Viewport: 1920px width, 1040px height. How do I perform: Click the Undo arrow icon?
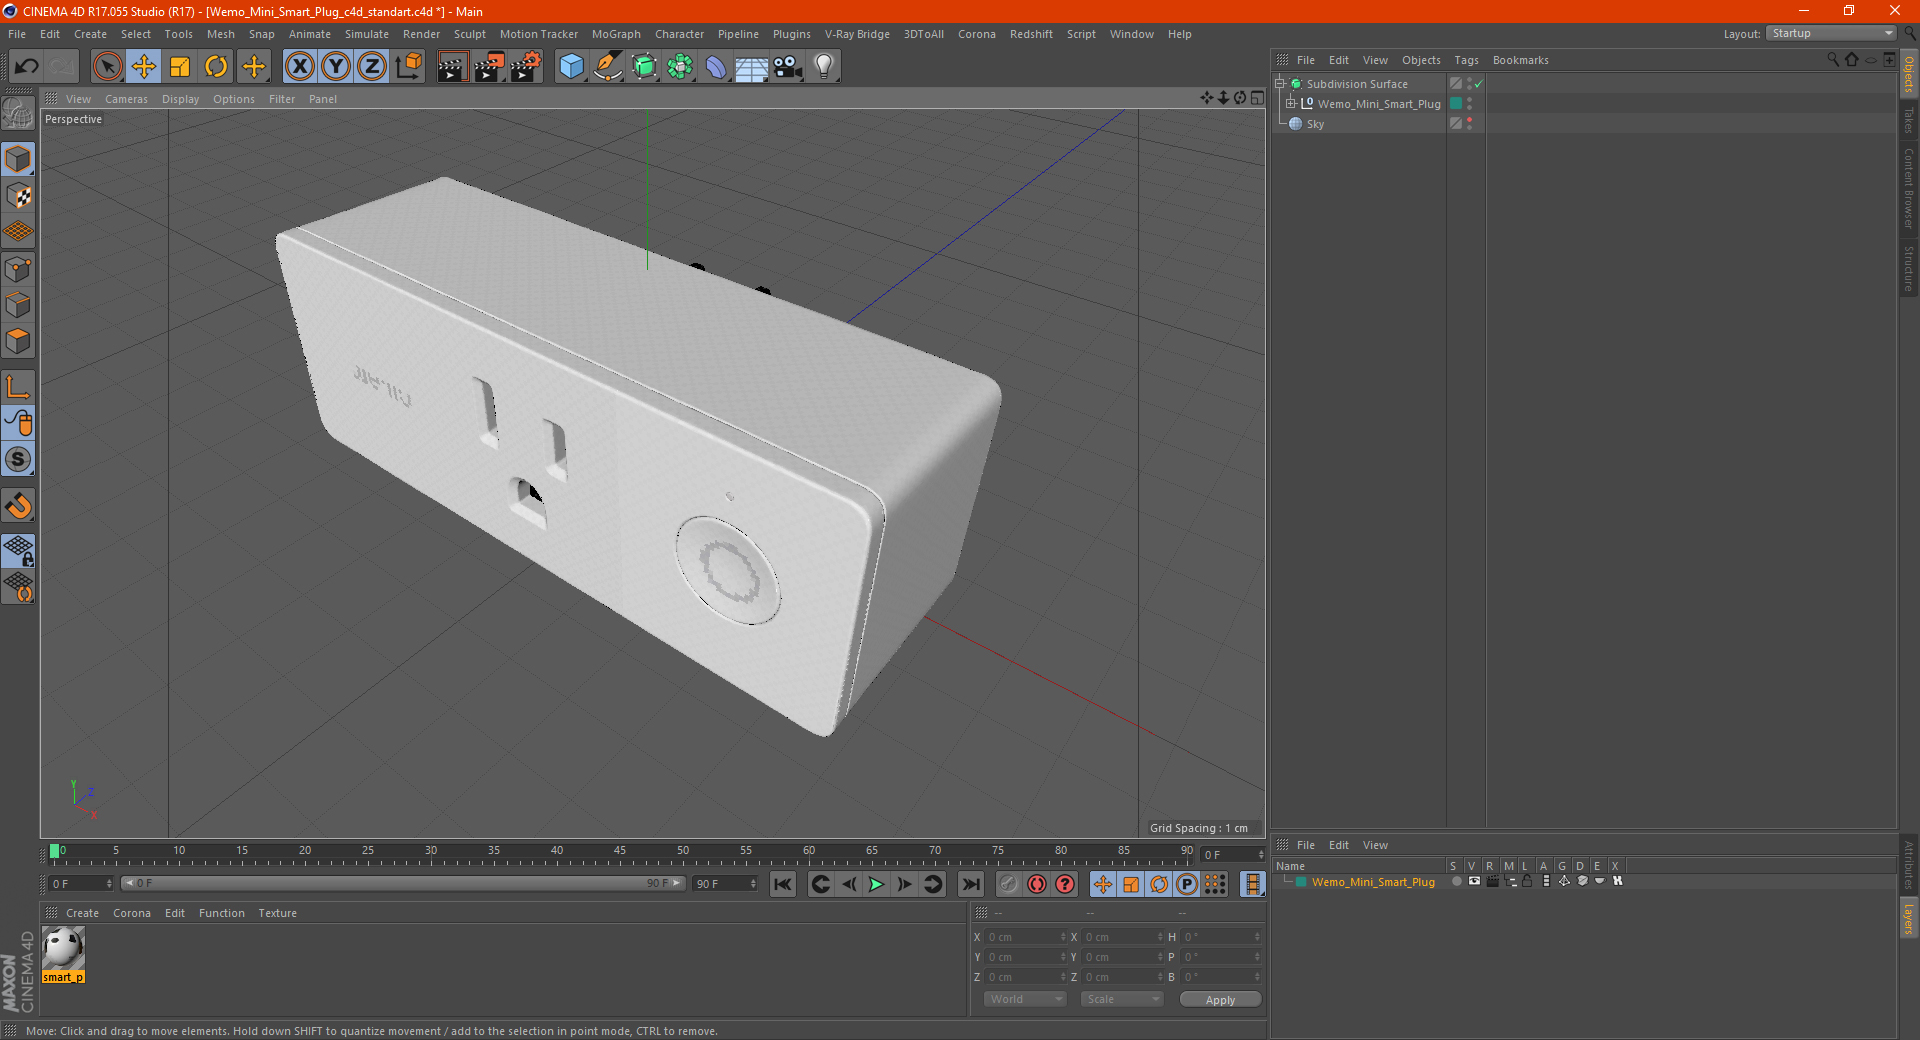(26, 67)
